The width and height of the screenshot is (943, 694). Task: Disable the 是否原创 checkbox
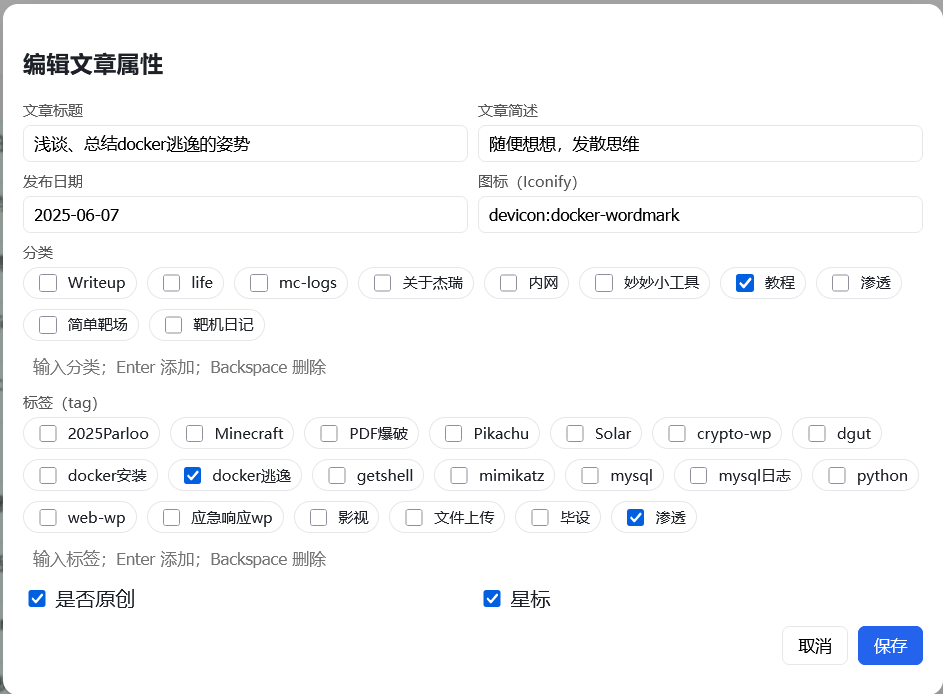[37, 598]
